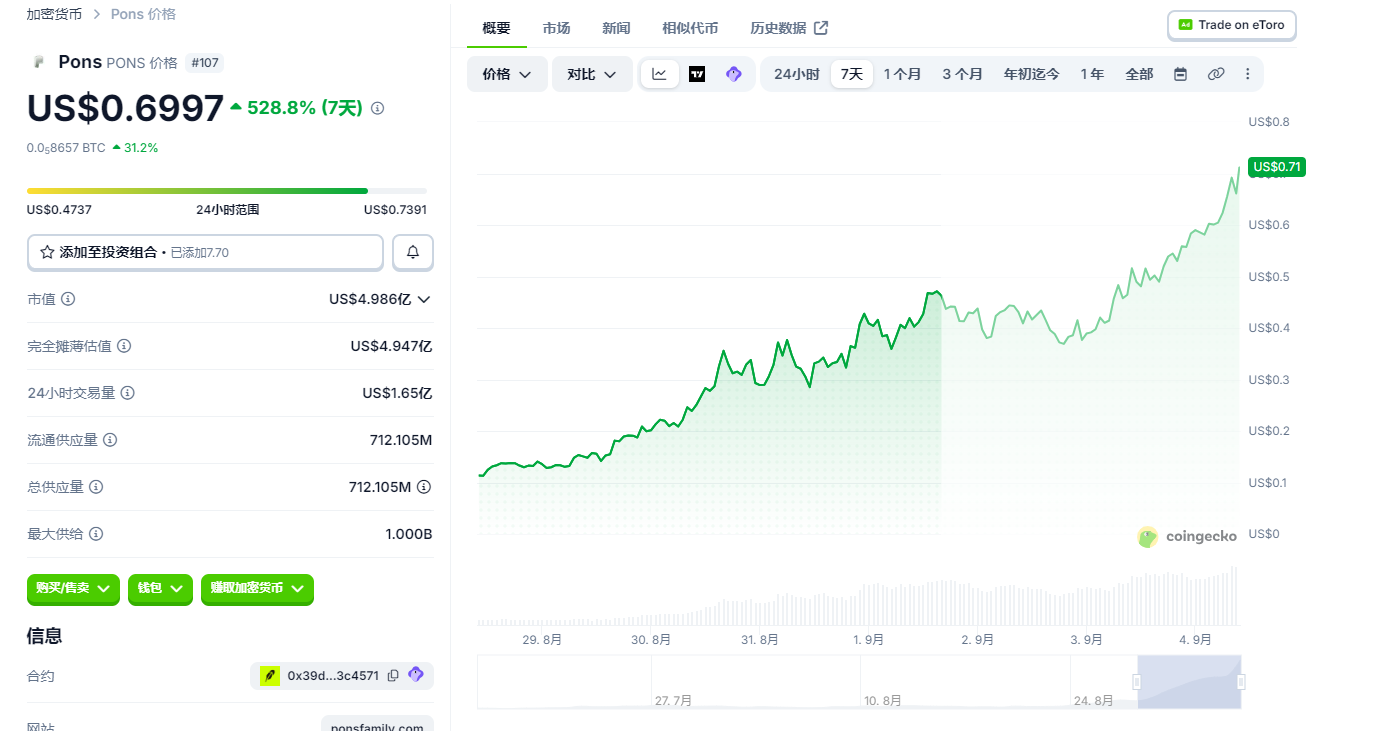
Task: Show info for 流通供应量
Action: [110, 440]
